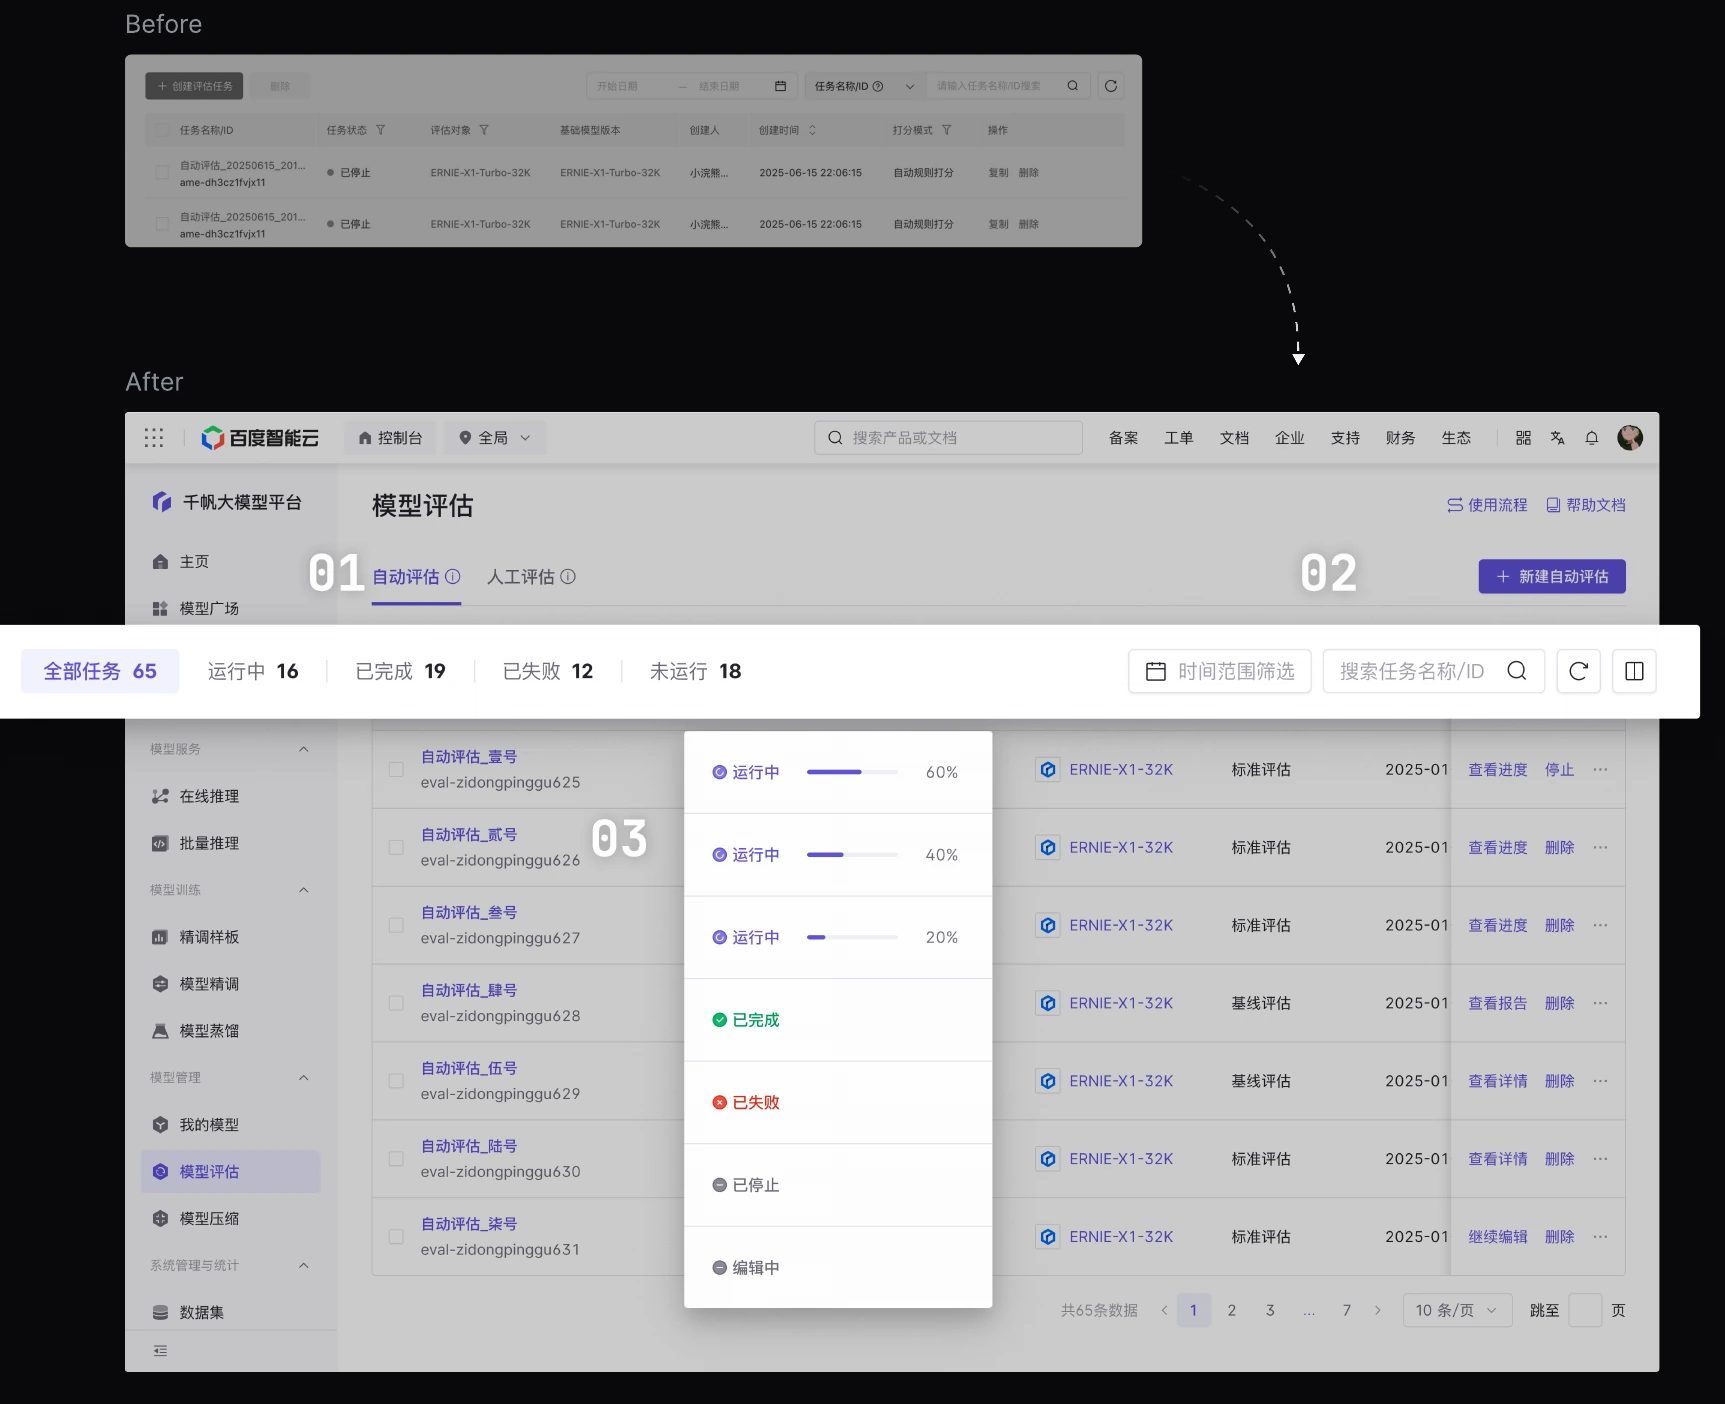Click 继续编辑 for 自动评估_柒号

point(1497,1236)
